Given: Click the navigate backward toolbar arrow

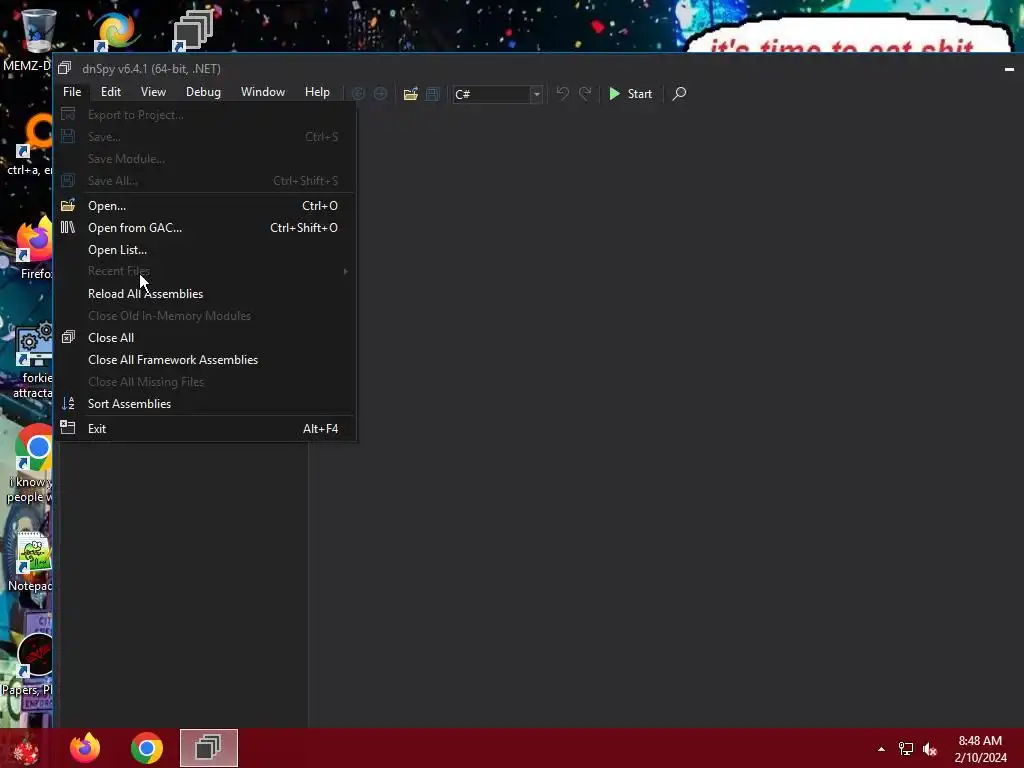Looking at the screenshot, I should [x=358, y=94].
